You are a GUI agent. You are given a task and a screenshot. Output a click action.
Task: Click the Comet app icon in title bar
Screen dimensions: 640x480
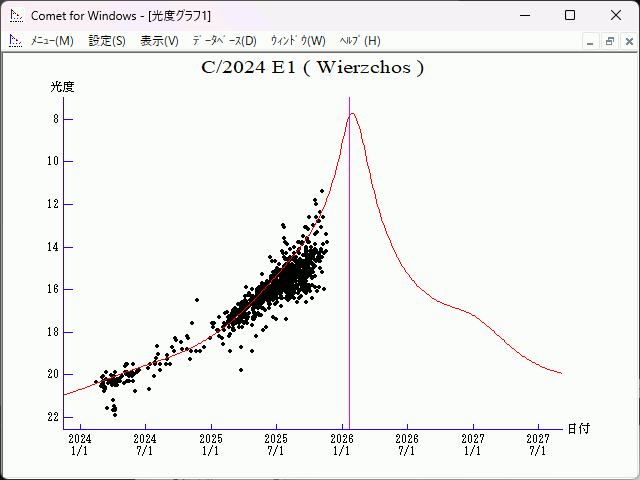(16, 15)
